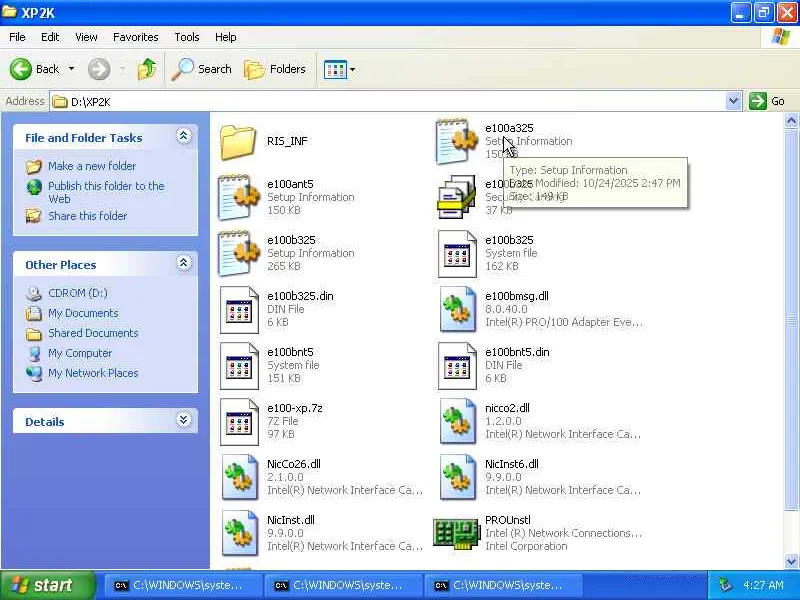Open the Search pane
Viewport: 800px width, 600px height.
(201, 69)
